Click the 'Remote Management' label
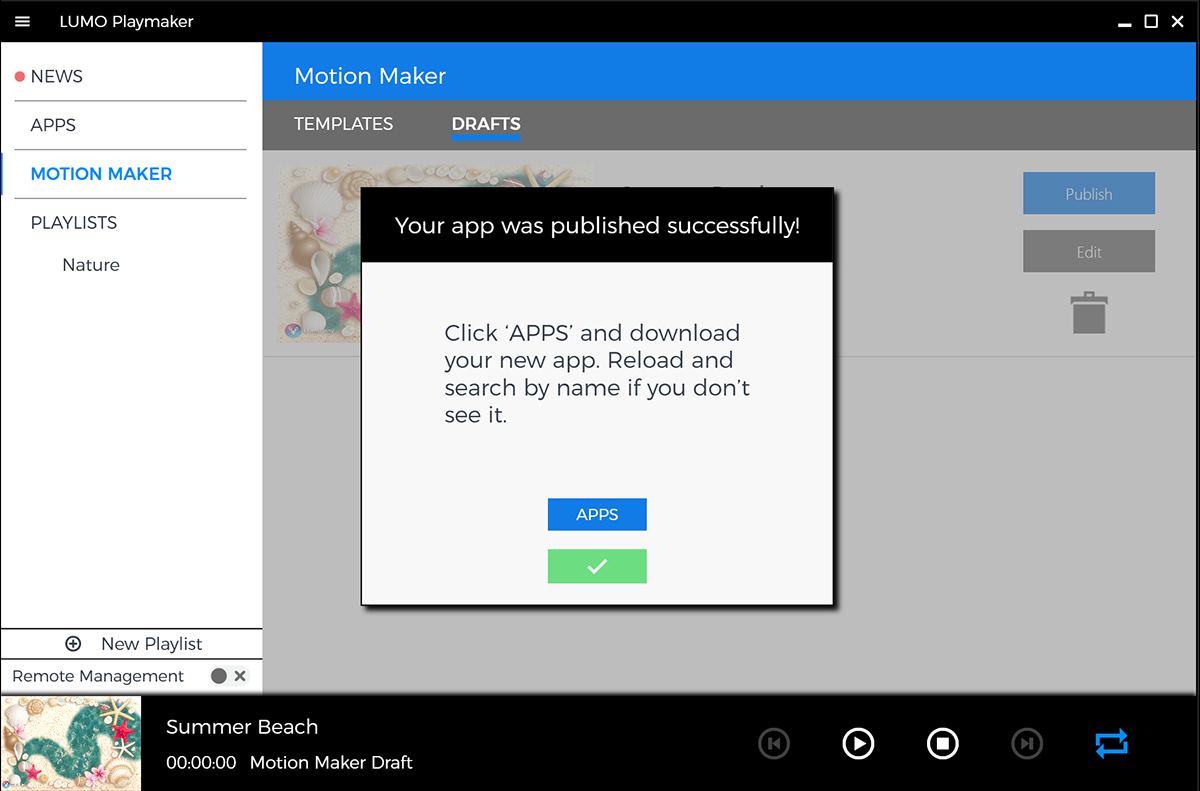 tap(98, 676)
